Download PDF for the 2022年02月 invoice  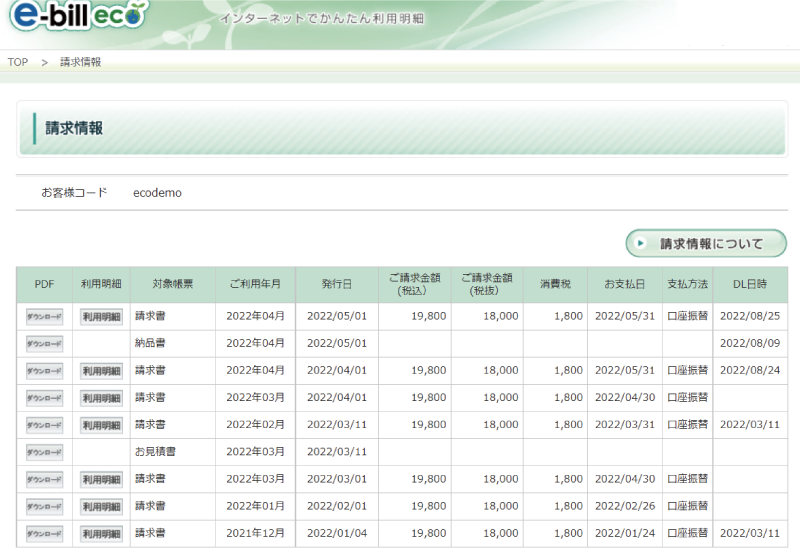coord(44,424)
